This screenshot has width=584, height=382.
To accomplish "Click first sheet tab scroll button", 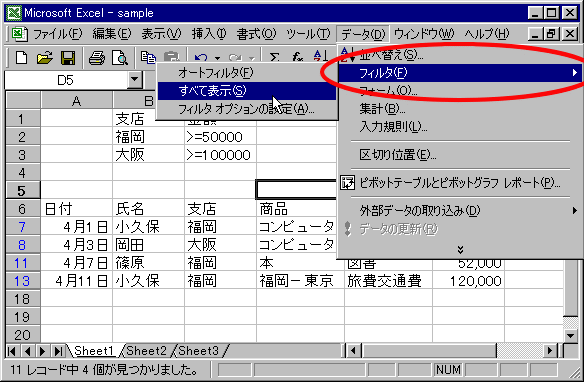I will coord(12,351).
